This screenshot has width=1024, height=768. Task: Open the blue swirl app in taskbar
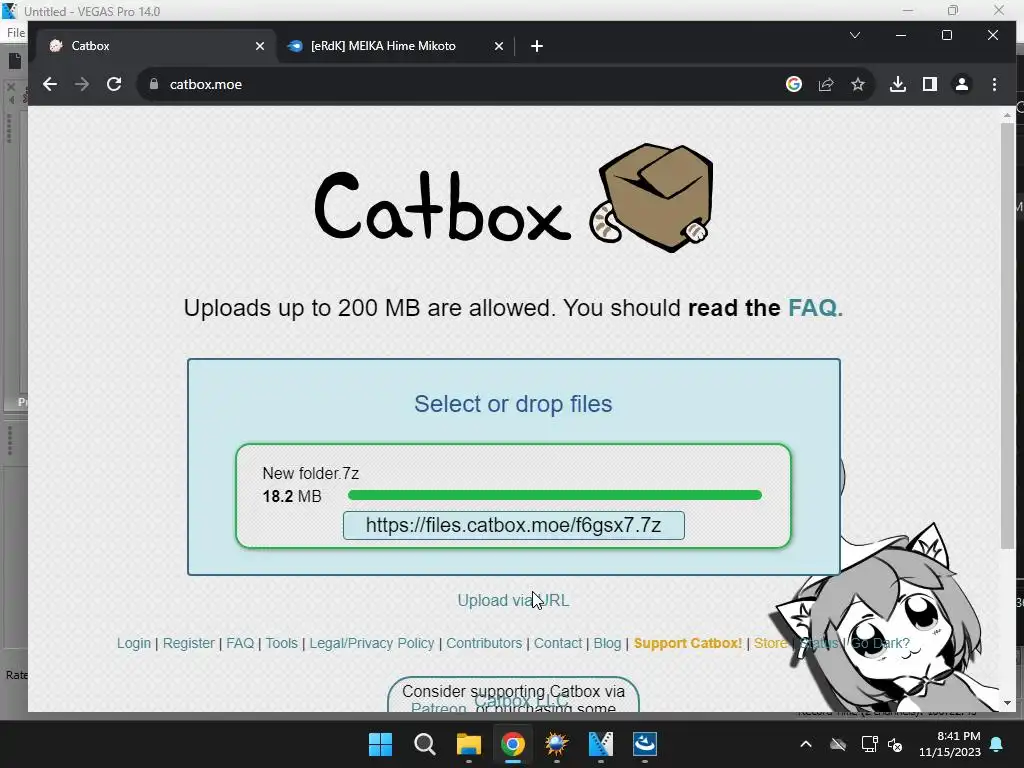tap(645, 744)
